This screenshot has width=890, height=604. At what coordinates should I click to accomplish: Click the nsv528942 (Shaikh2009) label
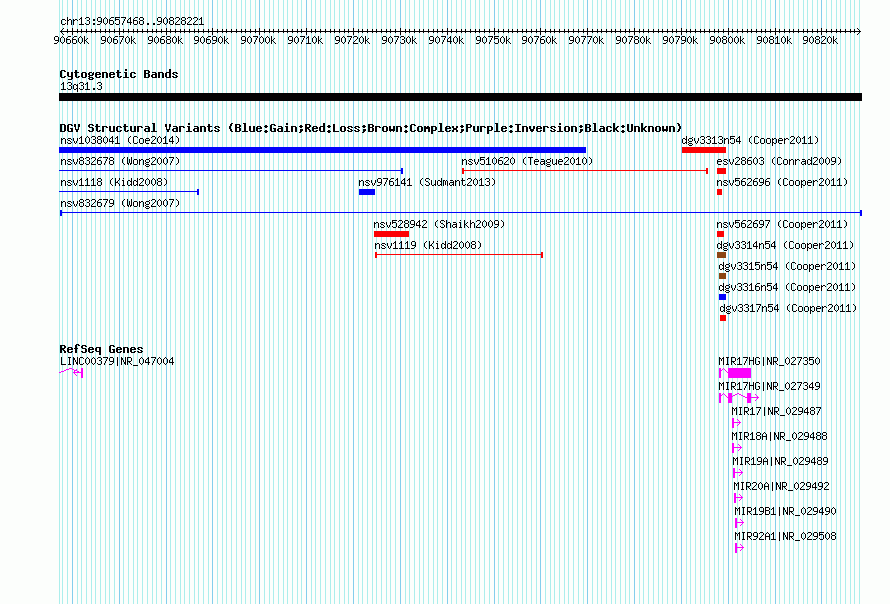[439, 224]
